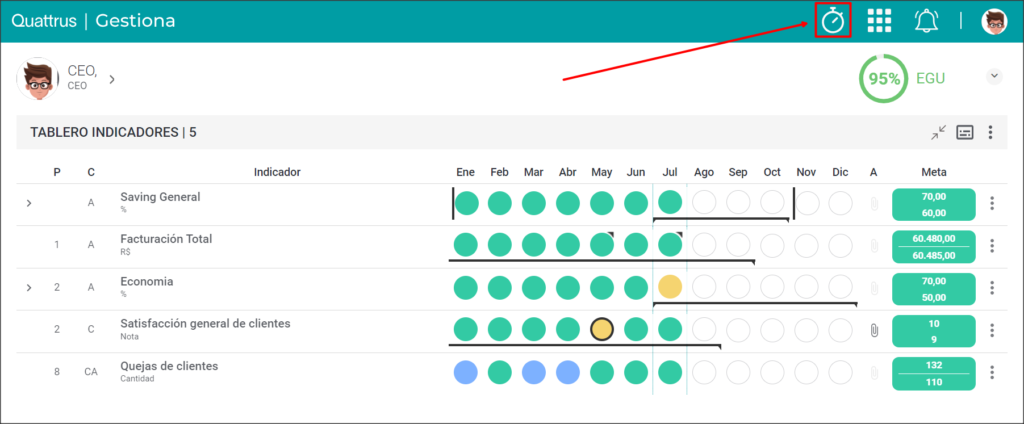Select empty October circle for Saving General
The width and height of the screenshot is (1024, 424).
click(772, 203)
